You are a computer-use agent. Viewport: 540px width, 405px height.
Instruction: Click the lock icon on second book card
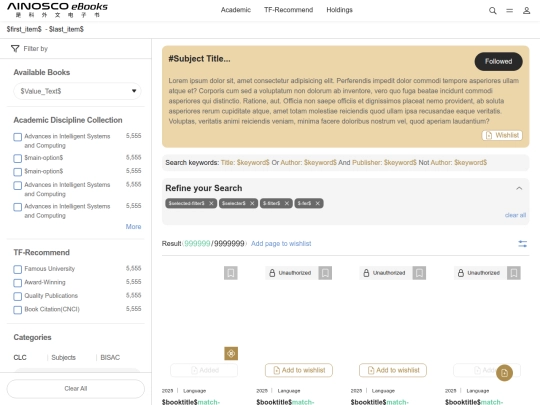click(272, 273)
